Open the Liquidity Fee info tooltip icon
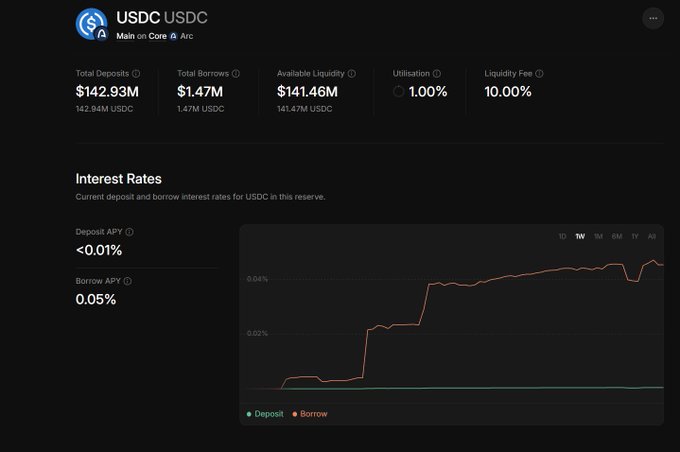This screenshot has width=680, height=452. 539,74
